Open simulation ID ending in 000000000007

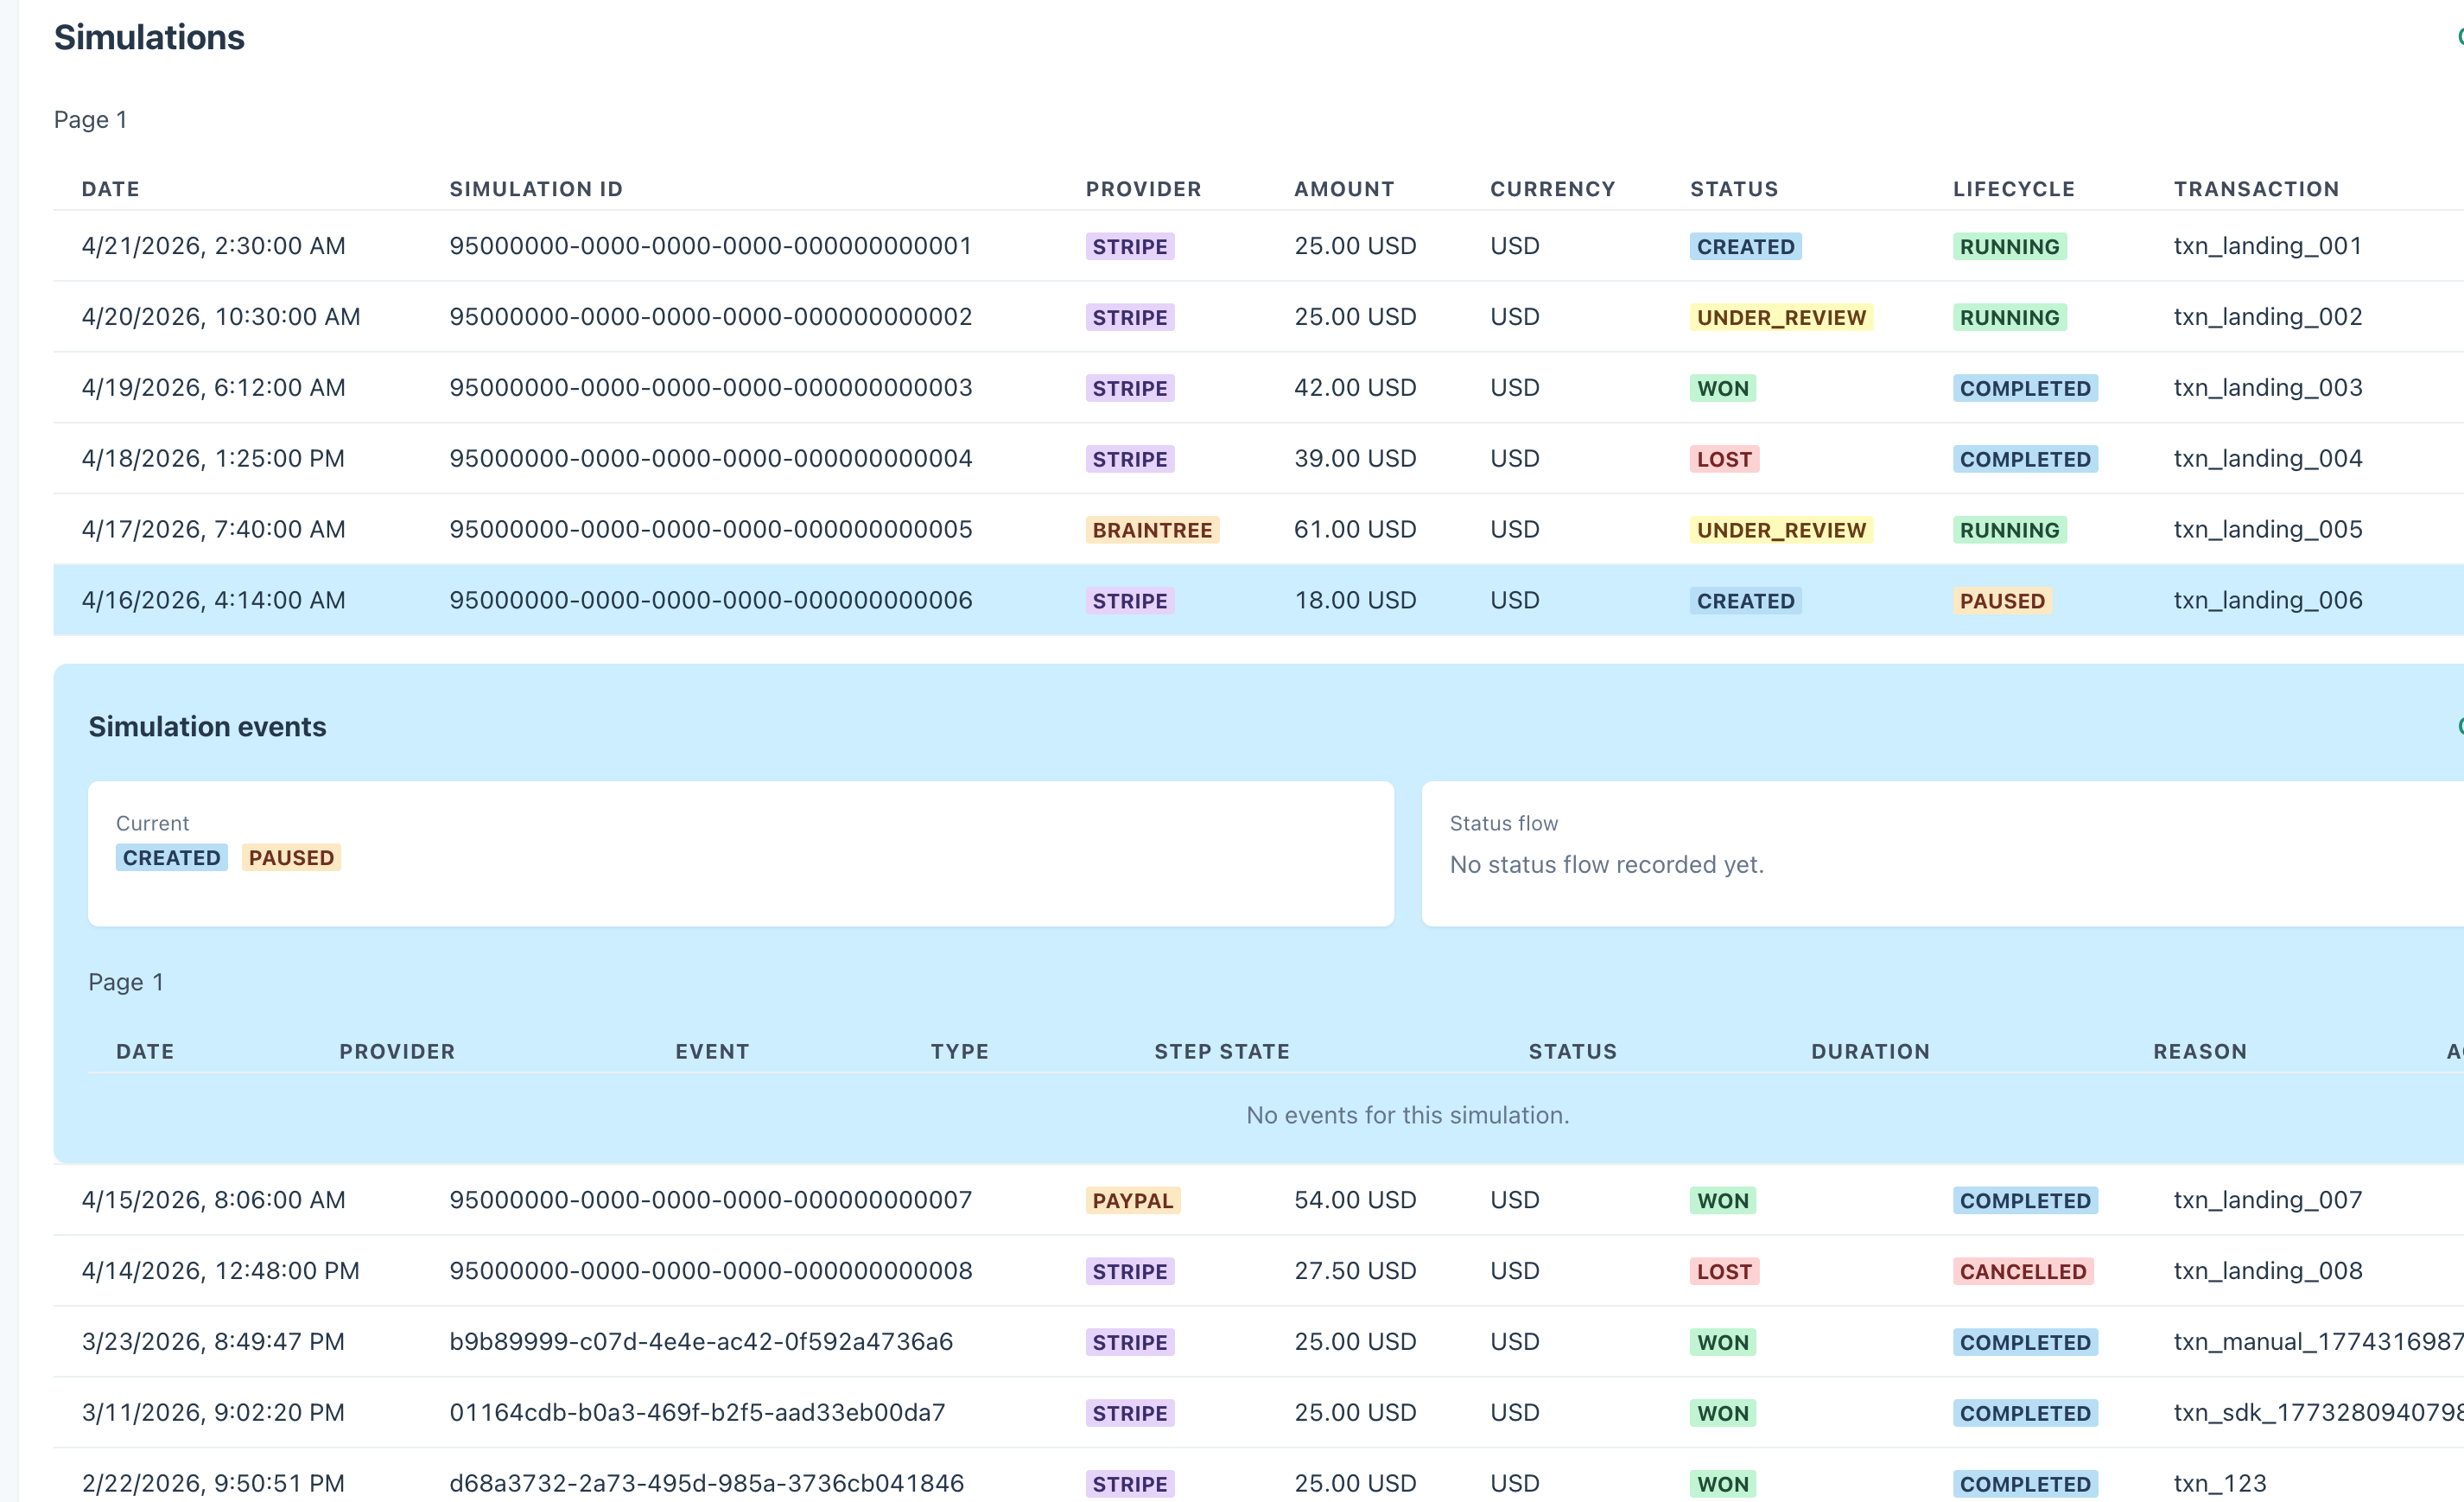(x=710, y=1200)
